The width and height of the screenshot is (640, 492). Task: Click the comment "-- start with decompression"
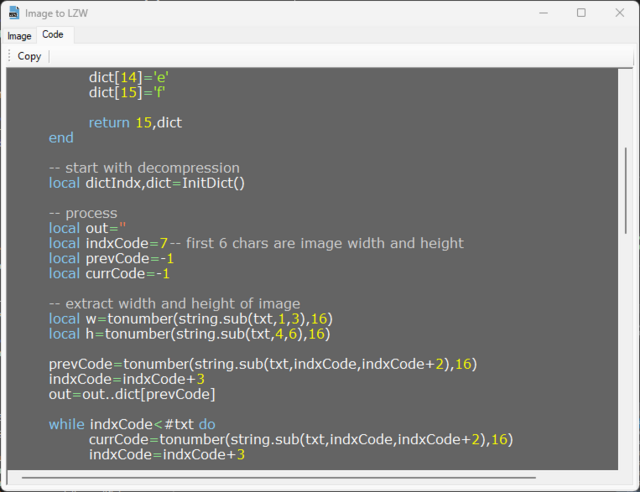click(144, 168)
